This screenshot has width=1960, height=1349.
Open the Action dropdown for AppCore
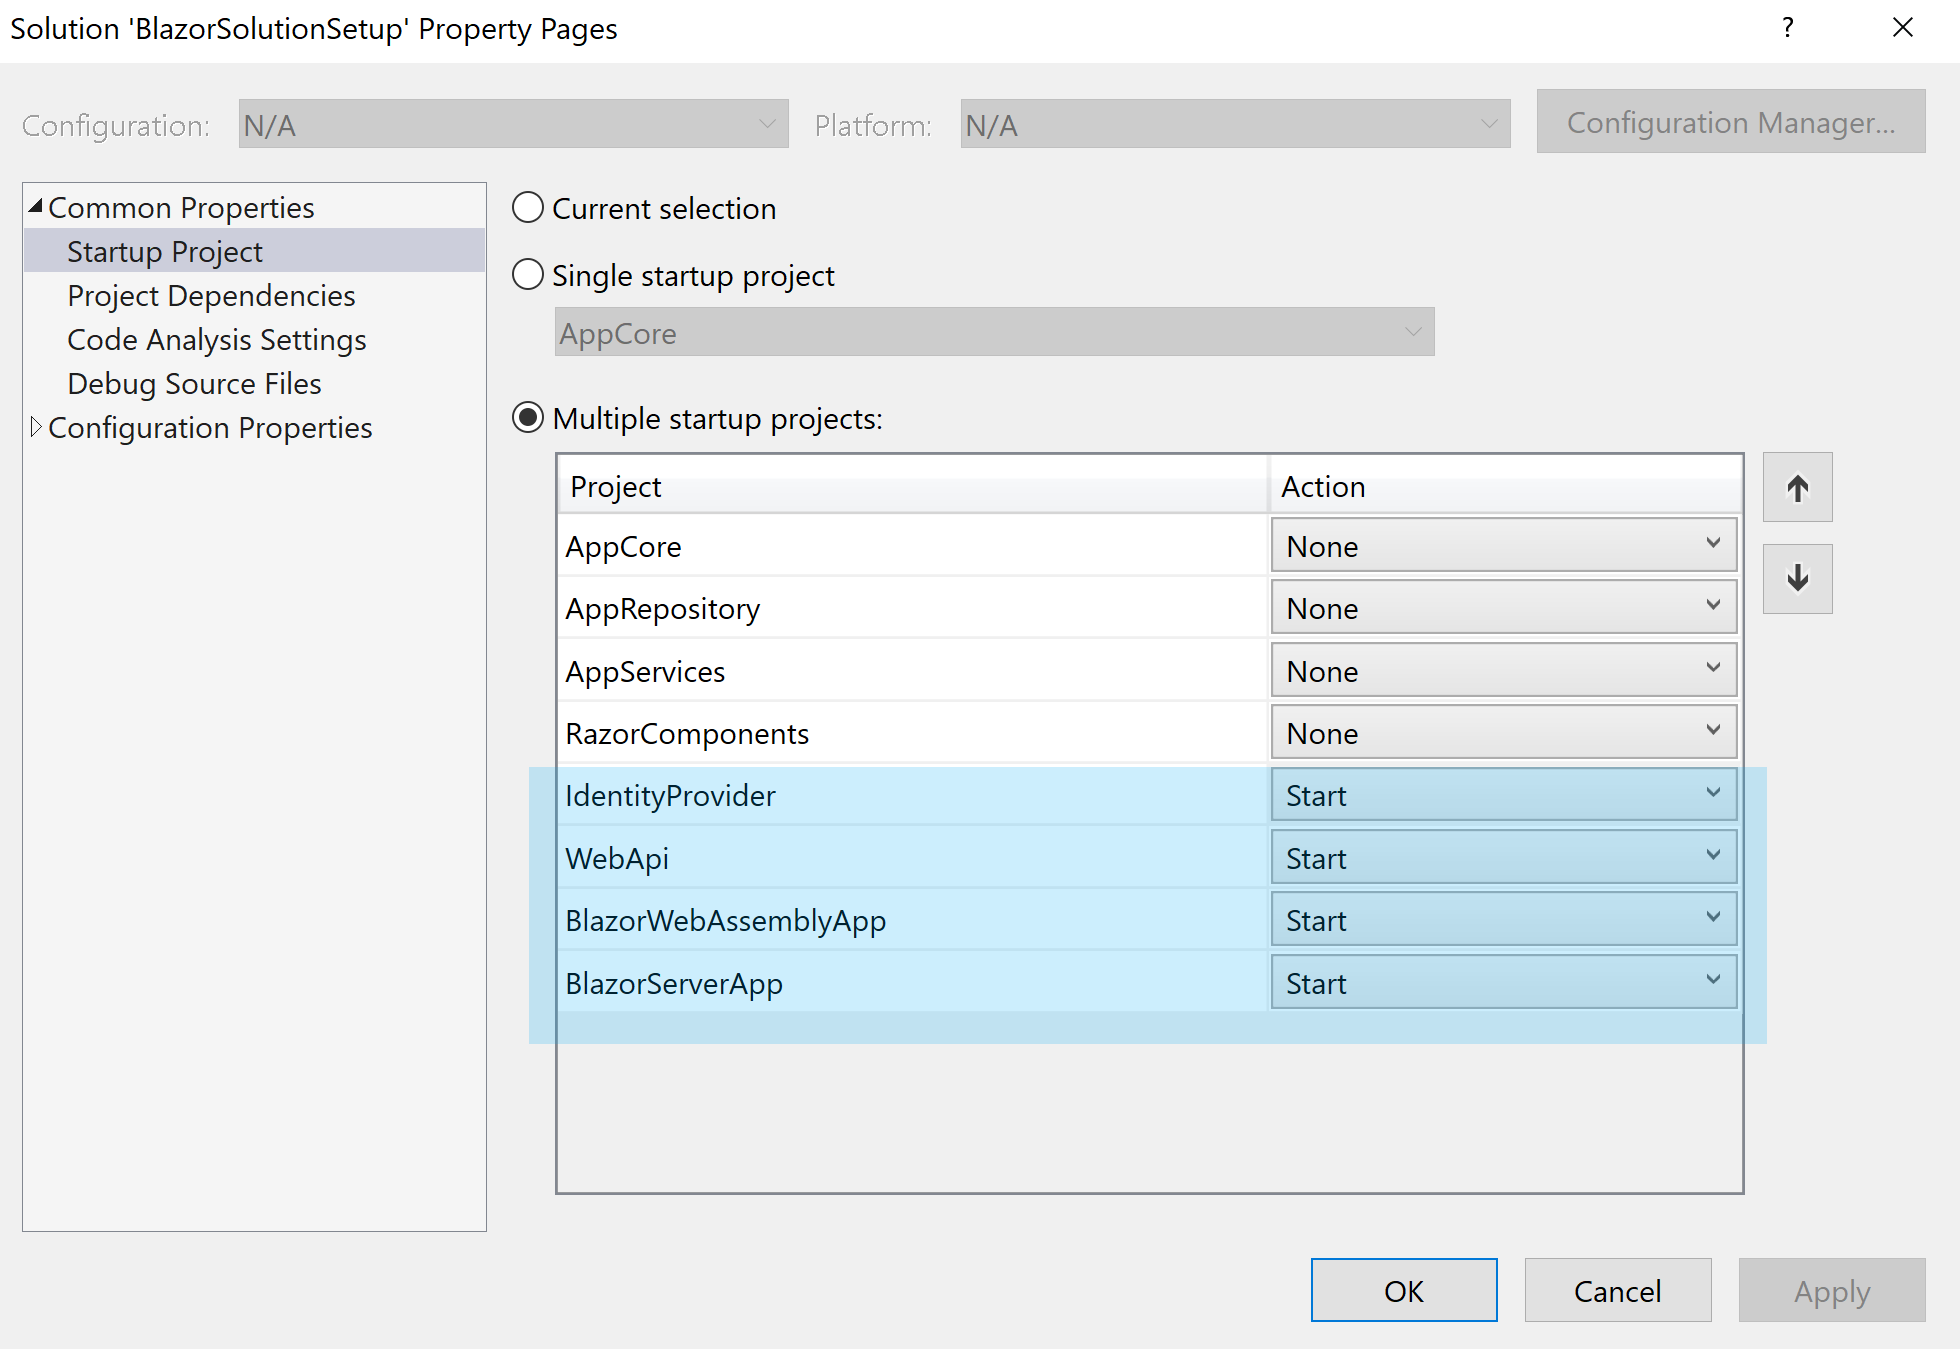(x=1502, y=546)
